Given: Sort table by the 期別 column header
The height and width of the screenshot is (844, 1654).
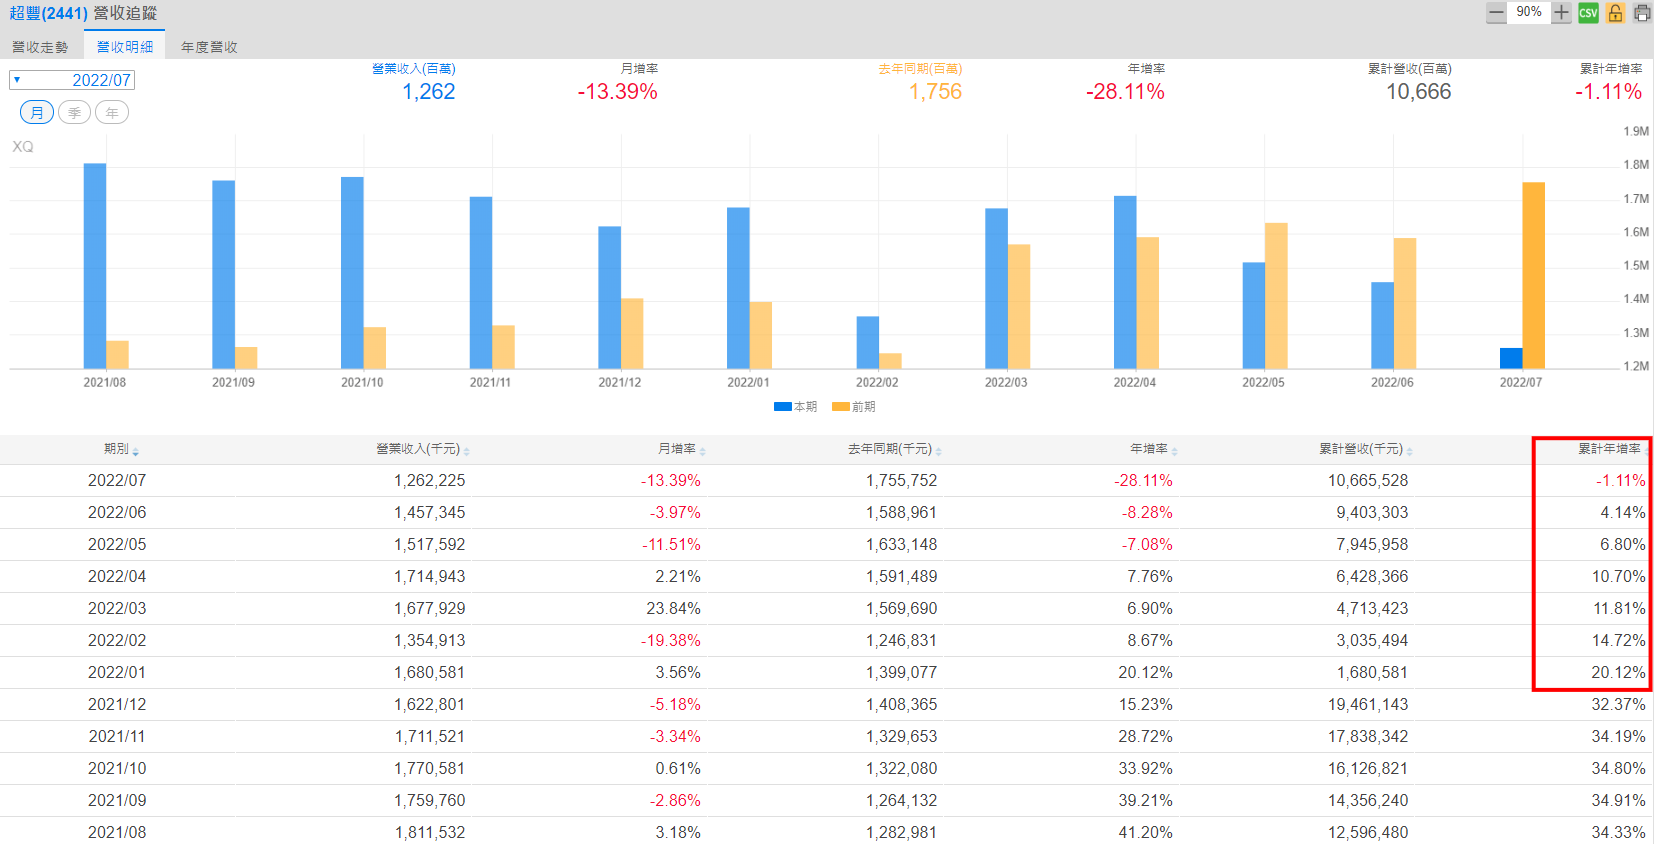Looking at the screenshot, I should pyautogui.click(x=121, y=449).
